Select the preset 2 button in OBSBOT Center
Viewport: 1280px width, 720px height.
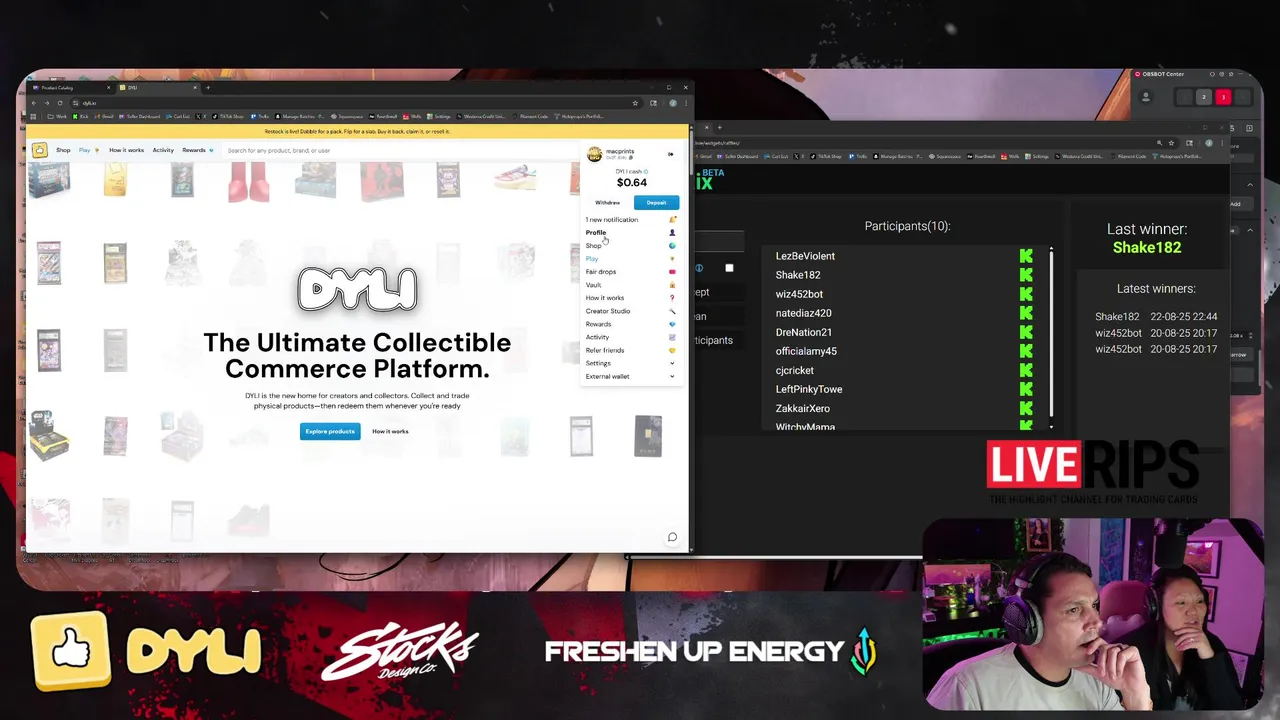coord(1203,97)
